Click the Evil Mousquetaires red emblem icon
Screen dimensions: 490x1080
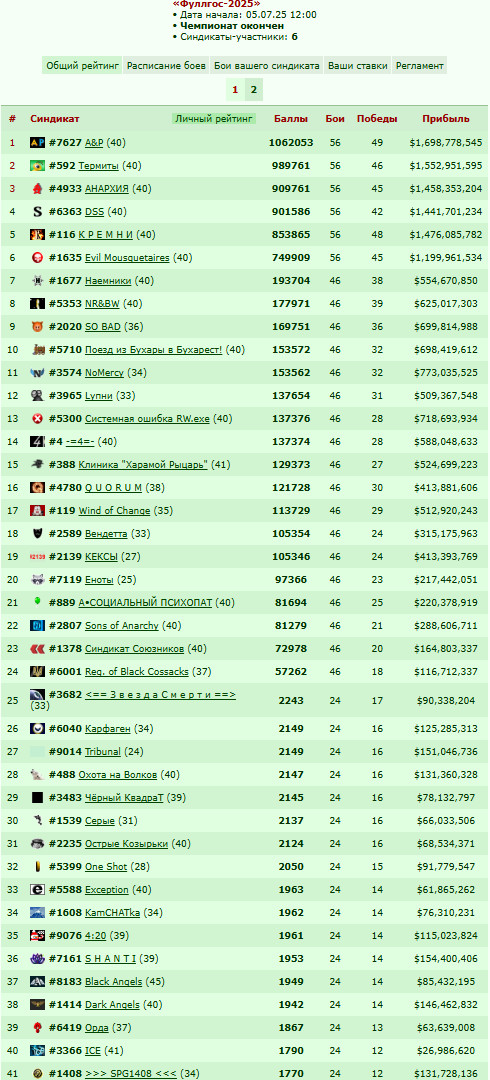[x=37, y=258]
